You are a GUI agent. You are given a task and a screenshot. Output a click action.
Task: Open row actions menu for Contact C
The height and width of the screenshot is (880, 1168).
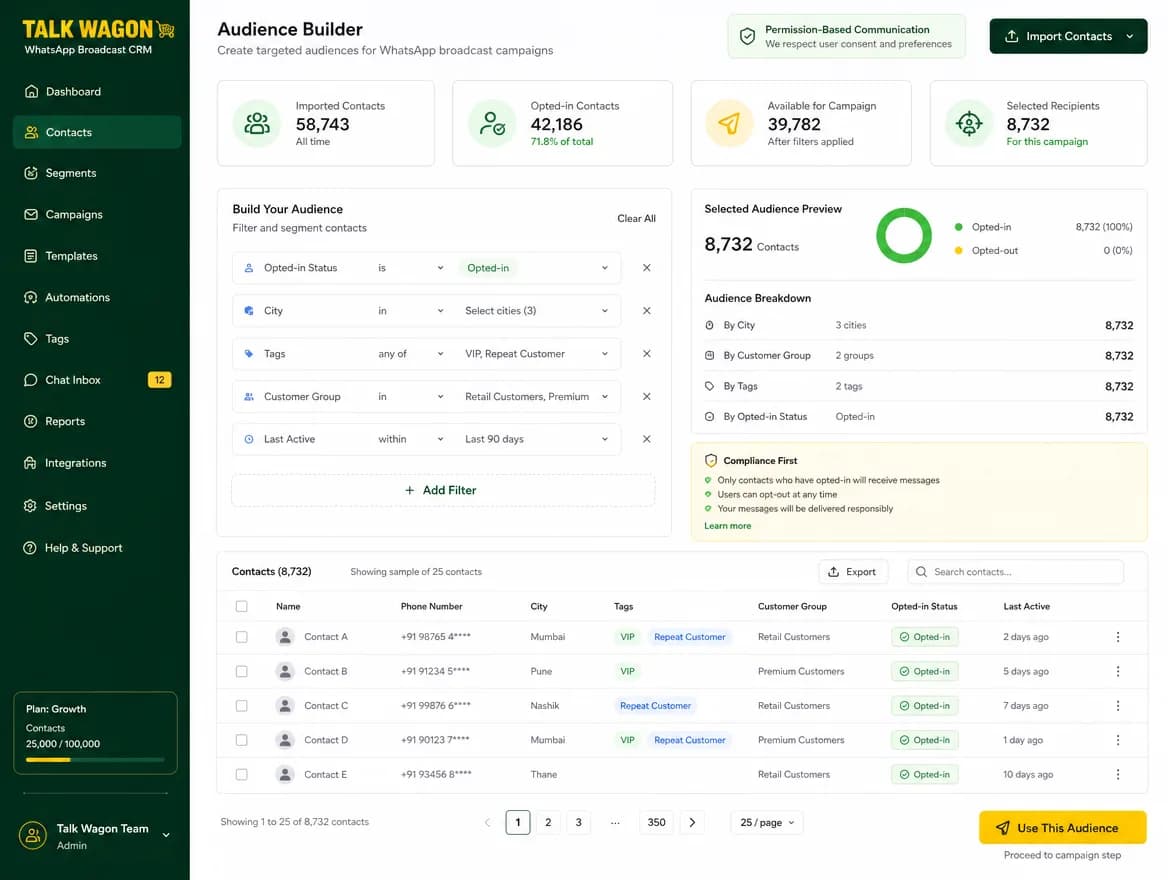click(1117, 706)
